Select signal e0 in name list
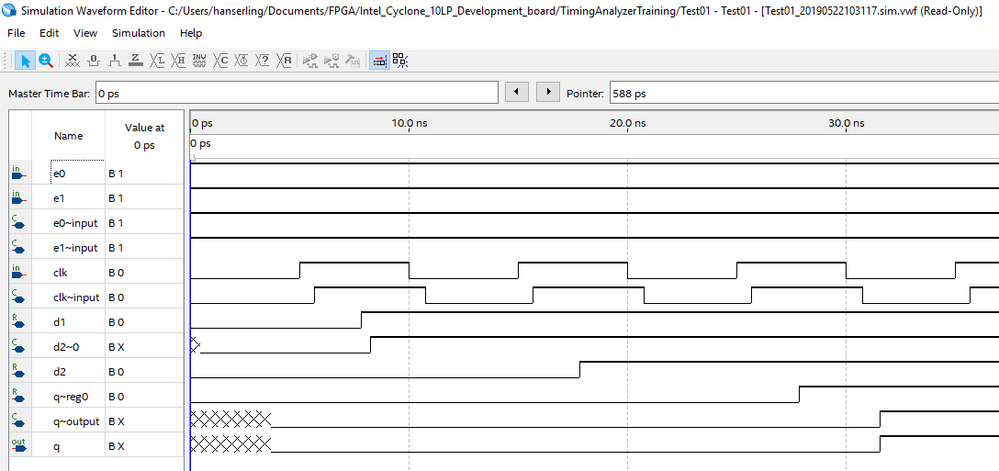The height and width of the screenshot is (471, 999). point(59,173)
